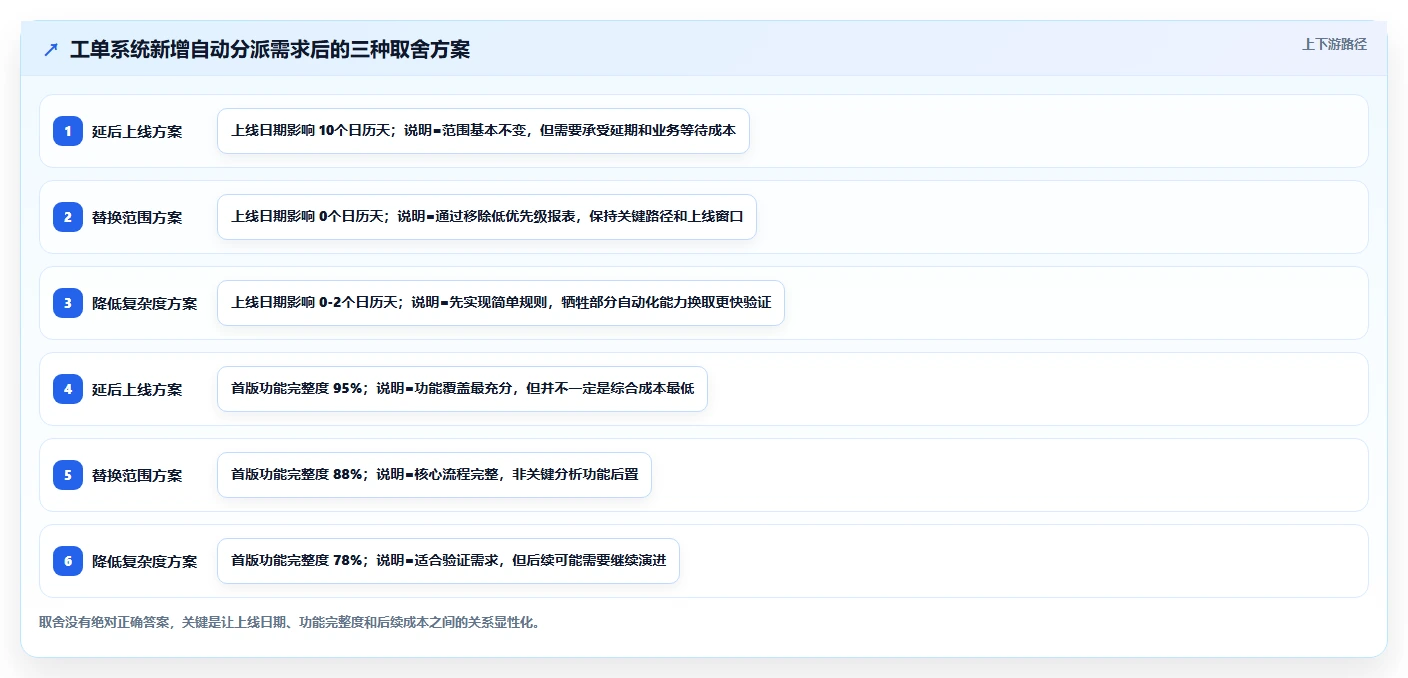Click the arrow icon beside the title
The width and height of the screenshot is (1408, 678).
point(51,50)
